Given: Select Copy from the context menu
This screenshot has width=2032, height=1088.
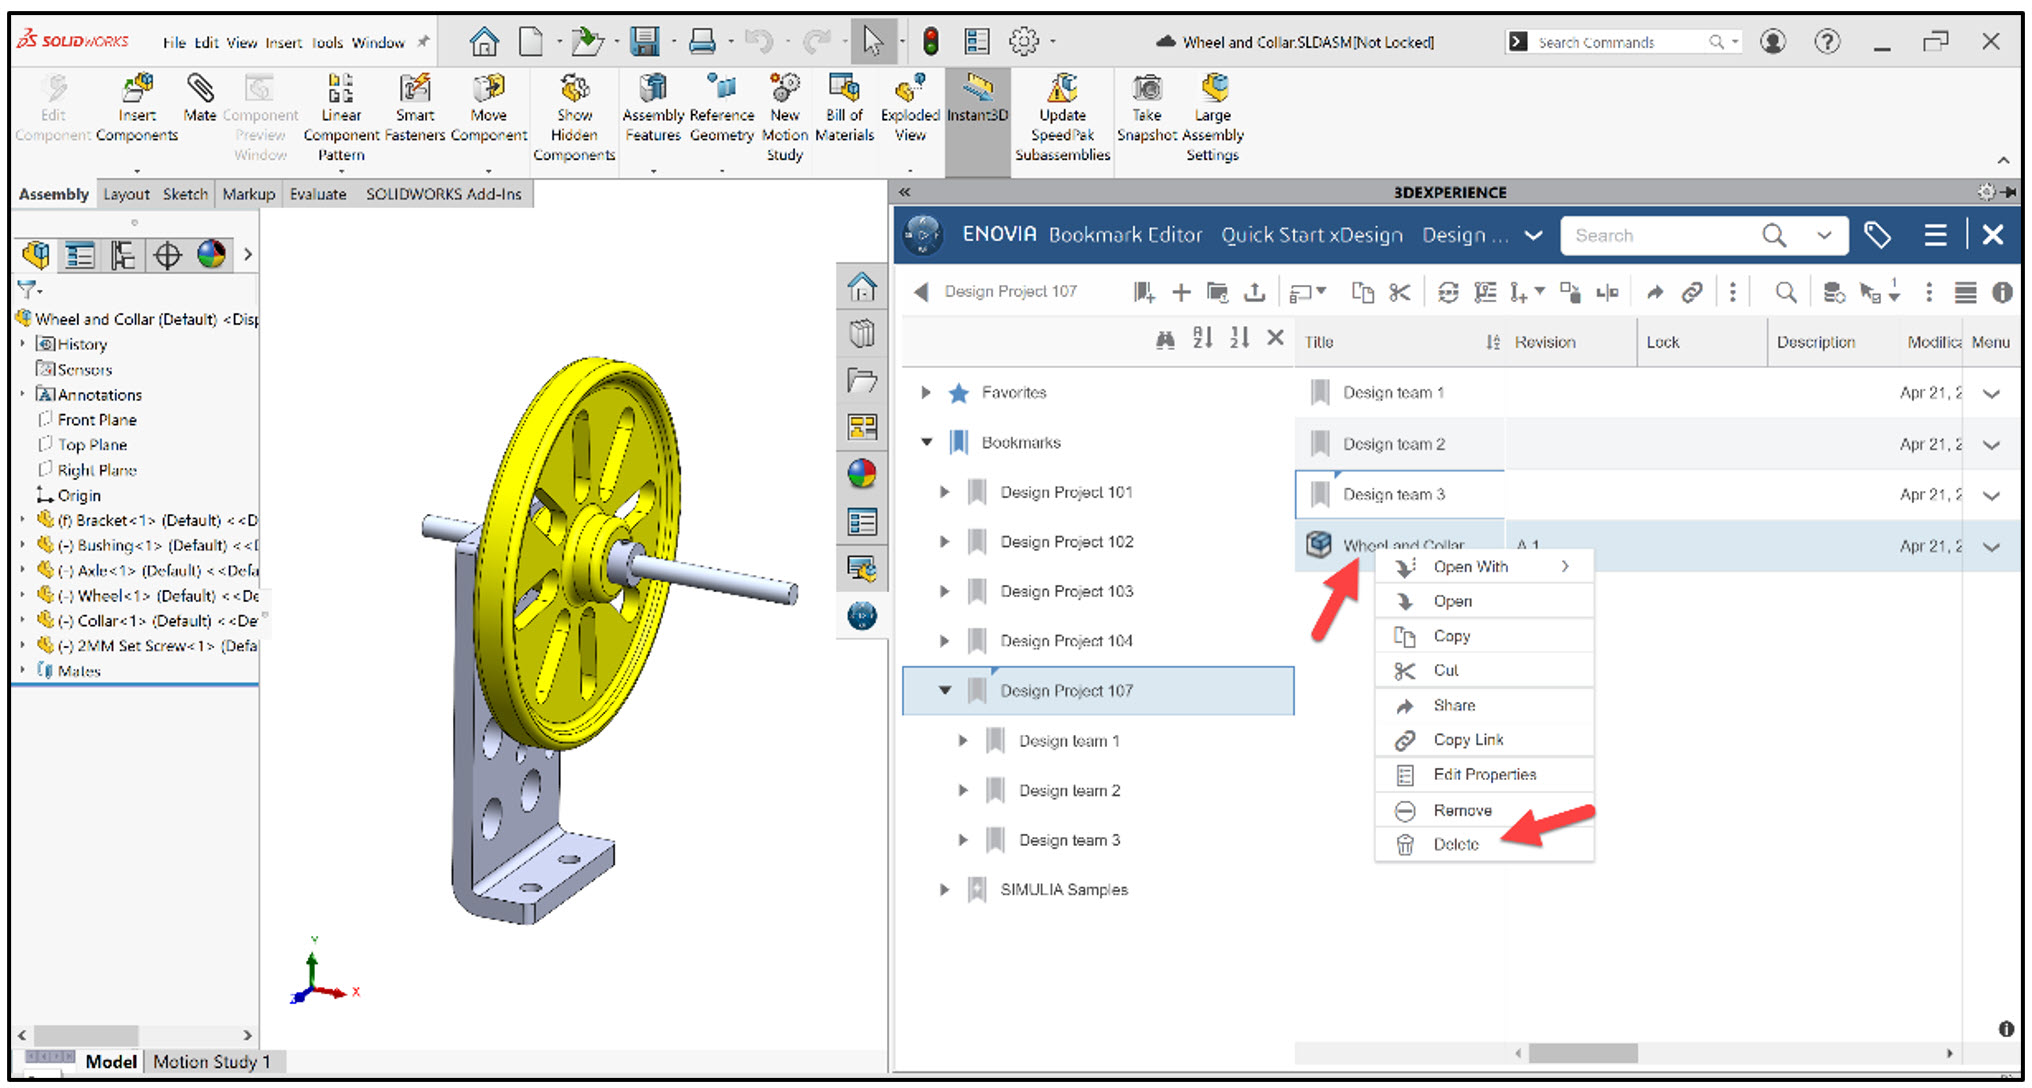Looking at the screenshot, I should pyautogui.click(x=1452, y=635).
